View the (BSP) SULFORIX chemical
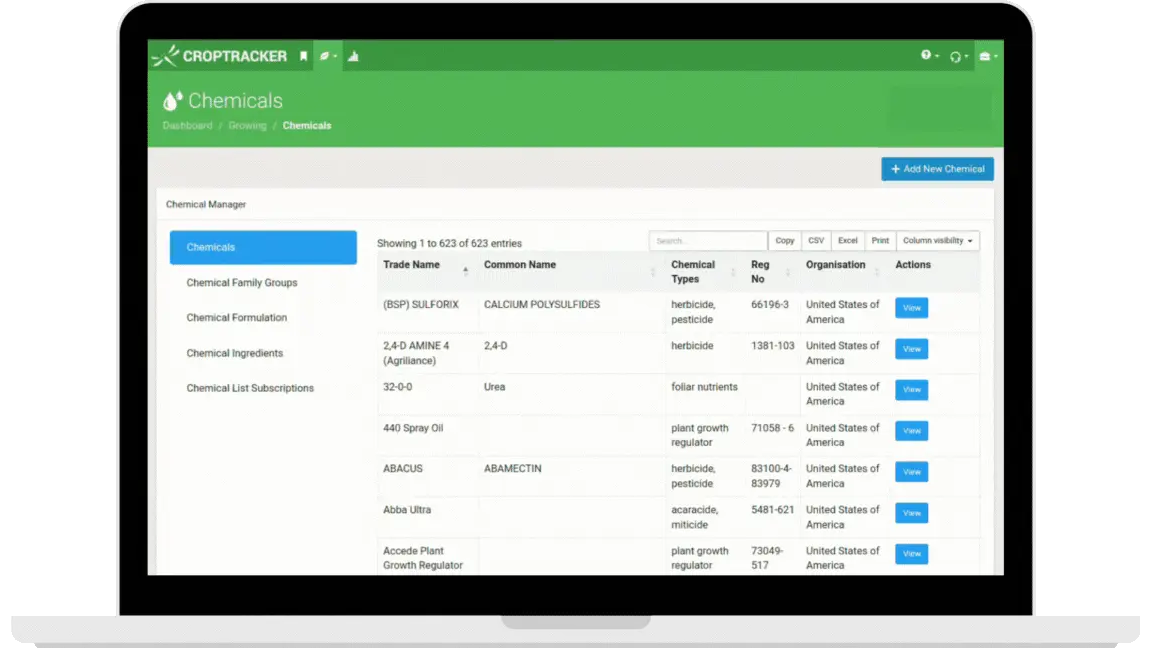Image resolution: width=1152 pixels, height=648 pixels. [x=911, y=308]
